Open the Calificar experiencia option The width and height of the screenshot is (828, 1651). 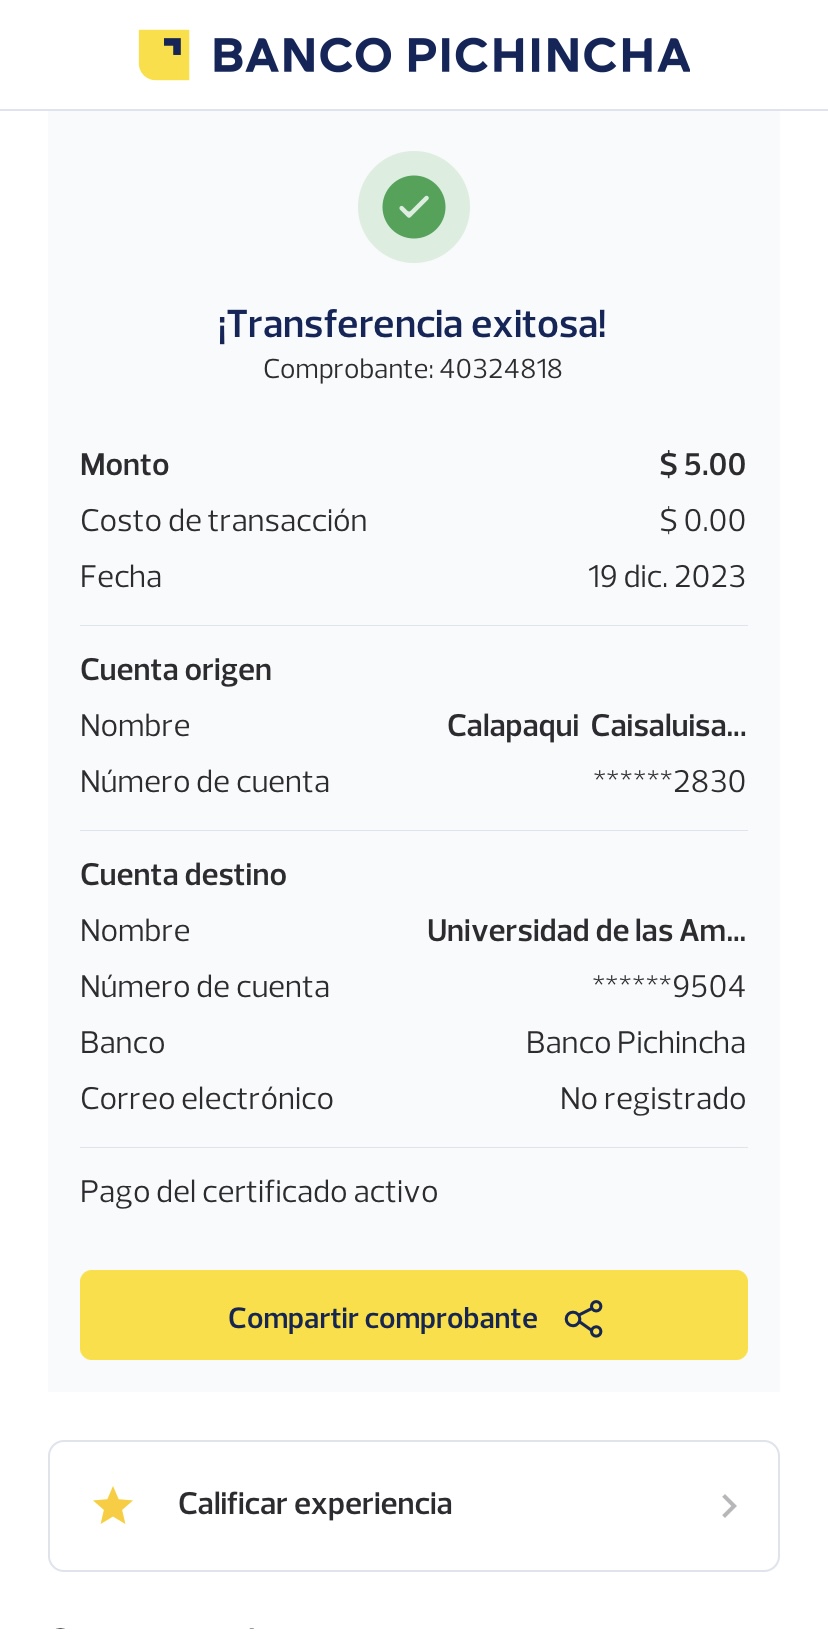point(315,1504)
